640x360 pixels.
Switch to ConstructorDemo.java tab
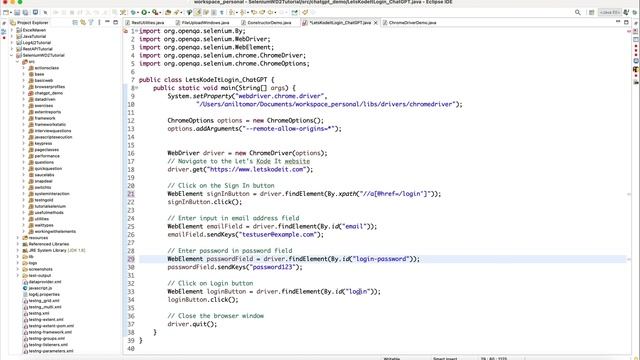click(269, 22)
